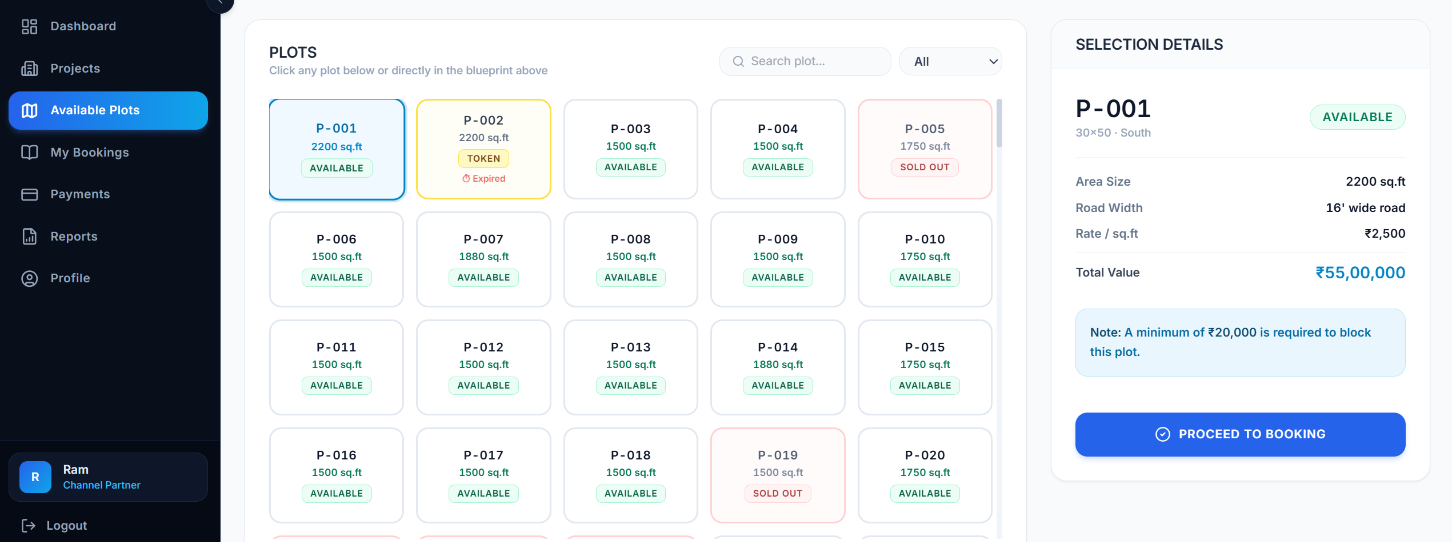This screenshot has height=542, width=1452.
Task: Click the Dashboard grid icon in sidebar
Action: click(x=30, y=26)
